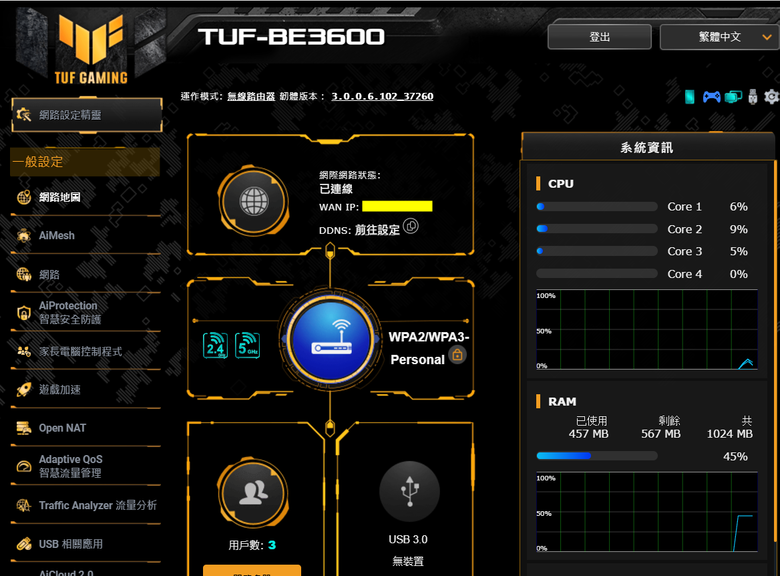Image resolution: width=780 pixels, height=576 pixels.
Task: Select the 系統資訊 panel tab
Action: [x=647, y=147]
